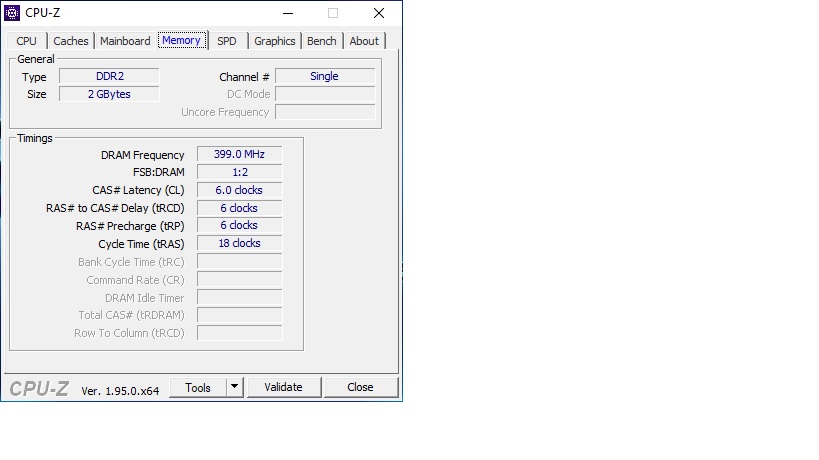Click the Validate button

(x=284, y=387)
